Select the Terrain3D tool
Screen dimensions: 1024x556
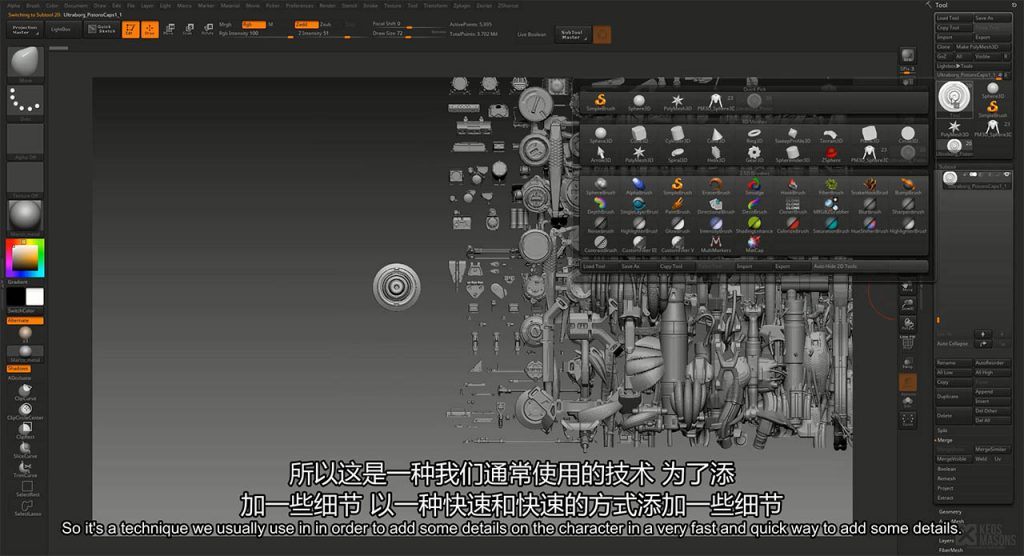[x=831, y=135]
